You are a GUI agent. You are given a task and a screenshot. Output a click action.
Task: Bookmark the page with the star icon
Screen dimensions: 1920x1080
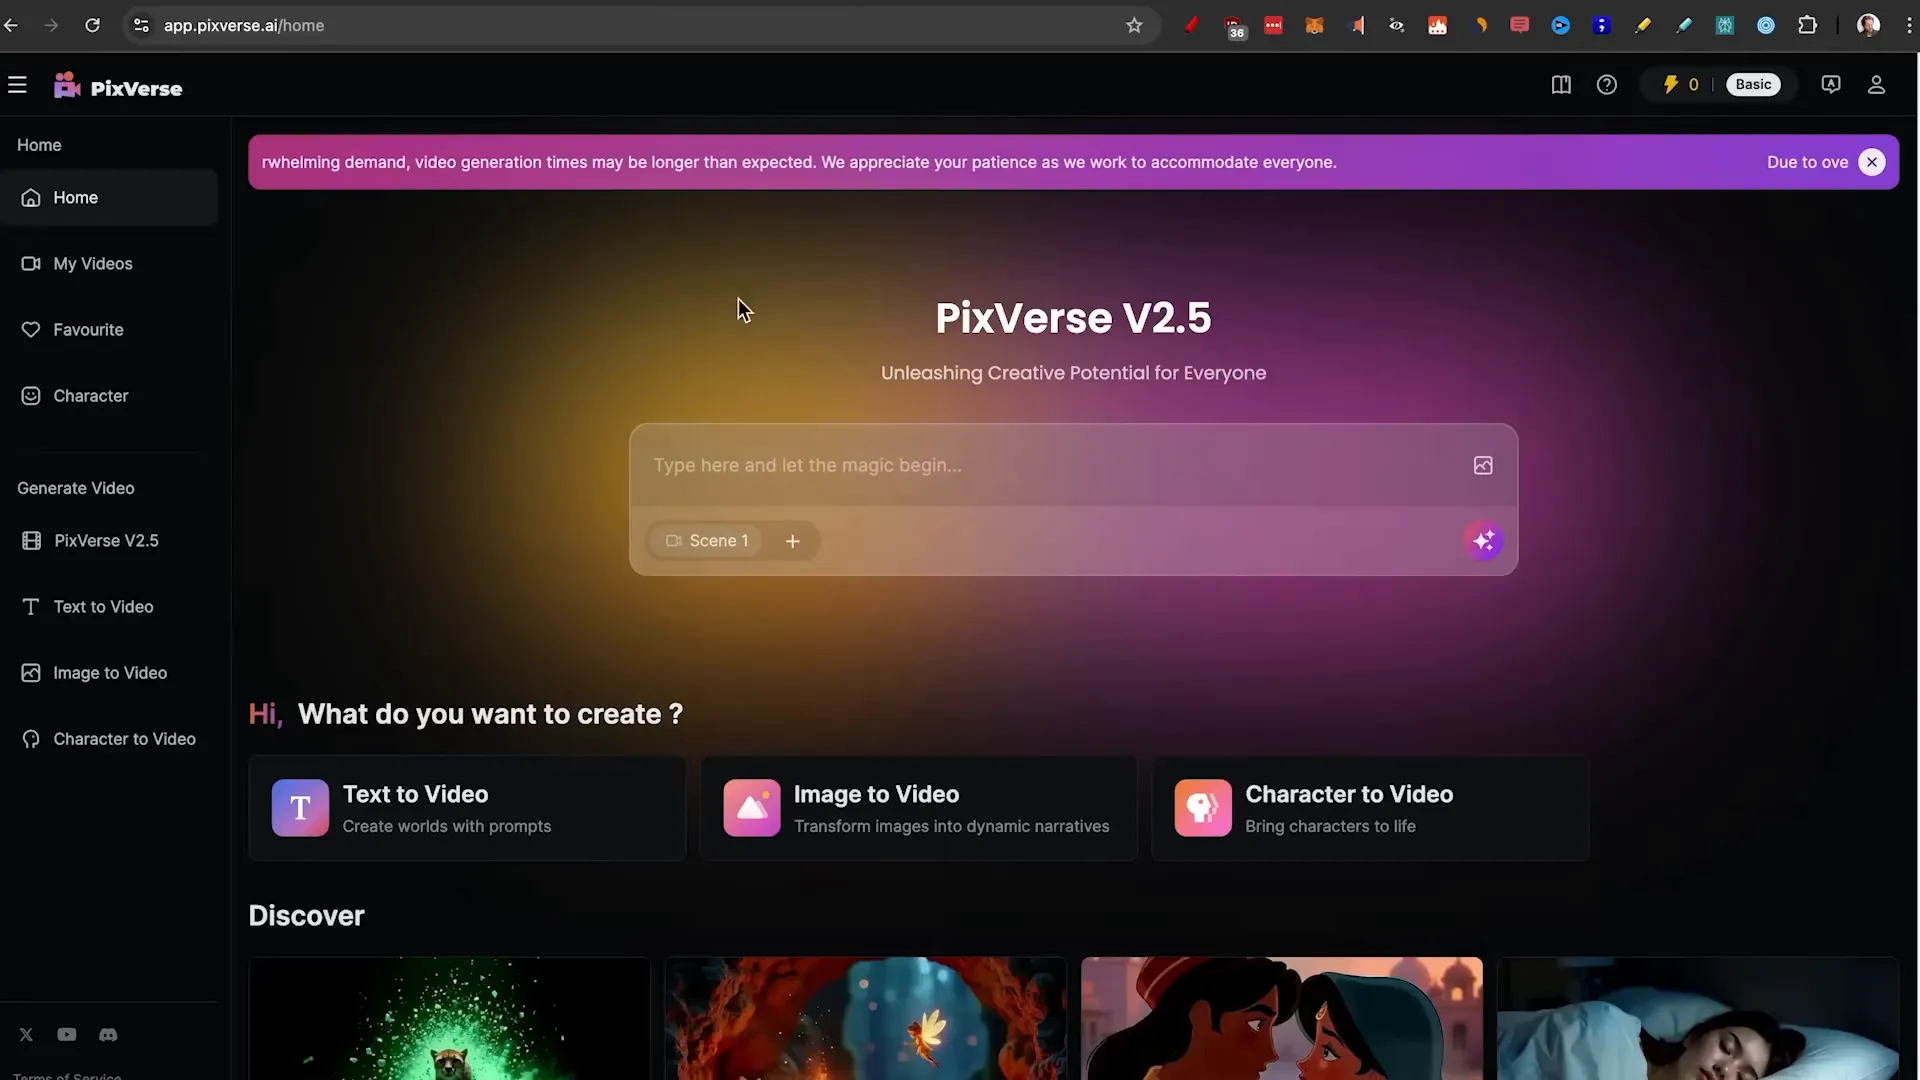pos(1134,25)
